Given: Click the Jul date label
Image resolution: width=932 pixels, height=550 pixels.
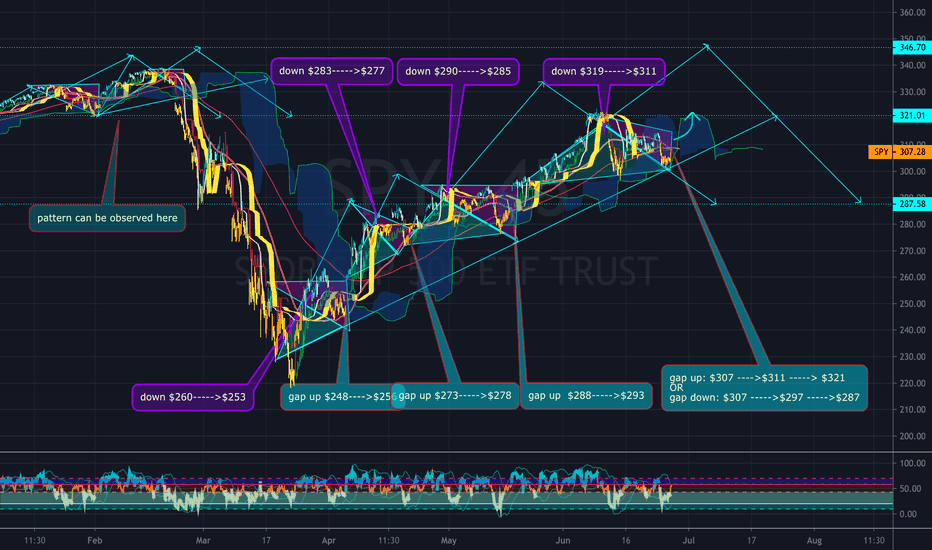Looking at the screenshot, I should coord(689,540).
